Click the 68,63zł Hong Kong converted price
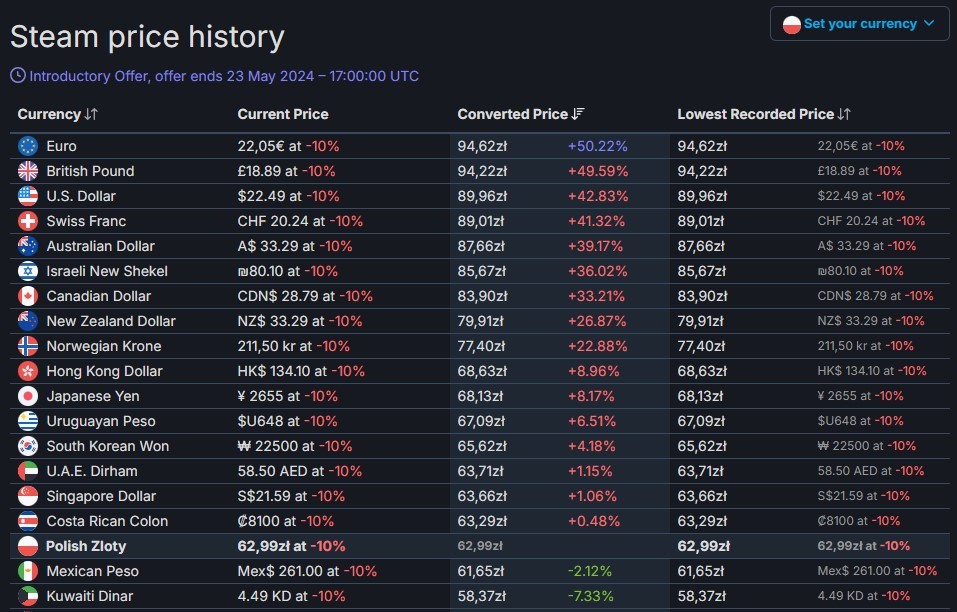Viewport: 957px width, 612px height. [482, 372]
